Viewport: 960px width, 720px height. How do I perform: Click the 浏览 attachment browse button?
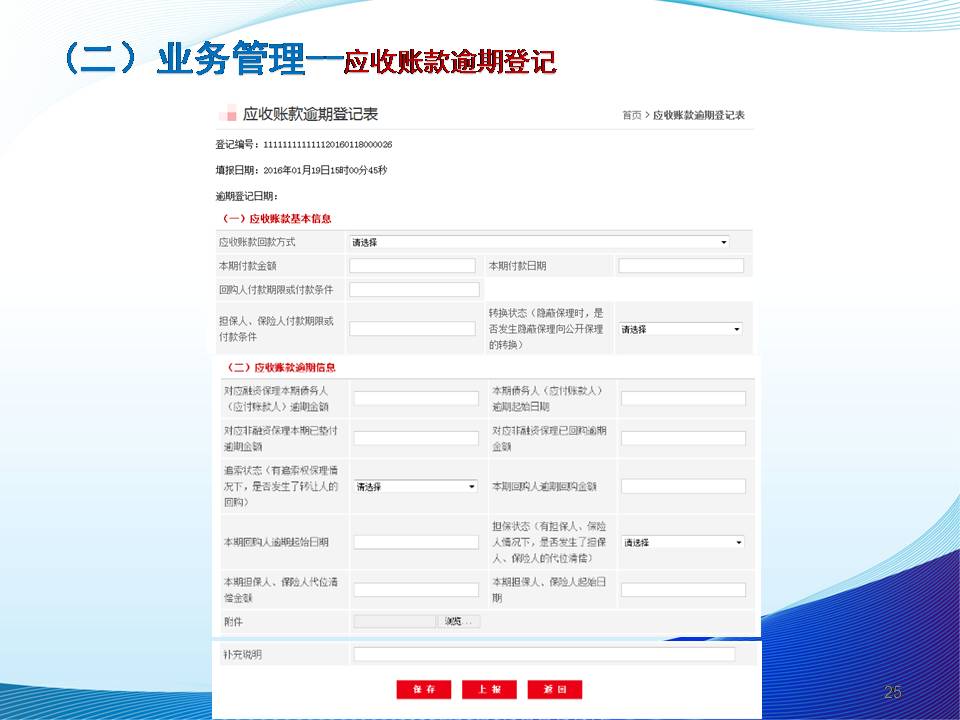point(459,621)
